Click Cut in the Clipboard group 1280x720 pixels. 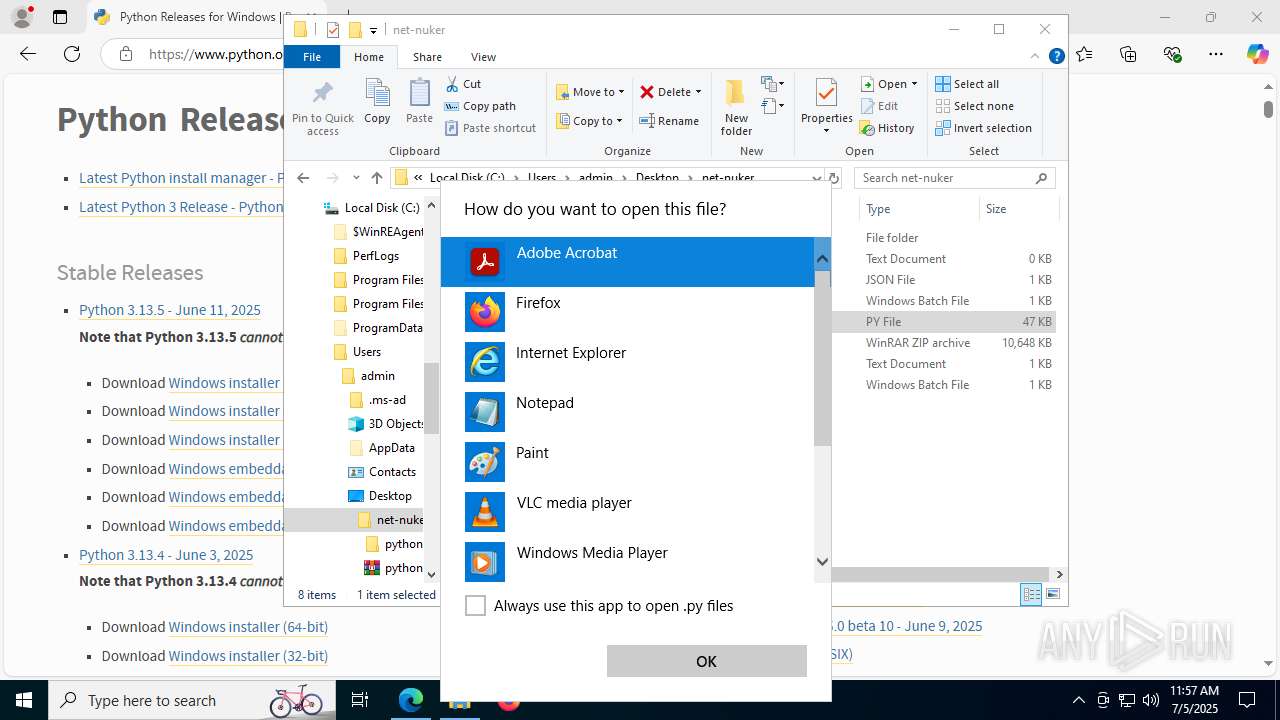point(463,84)
